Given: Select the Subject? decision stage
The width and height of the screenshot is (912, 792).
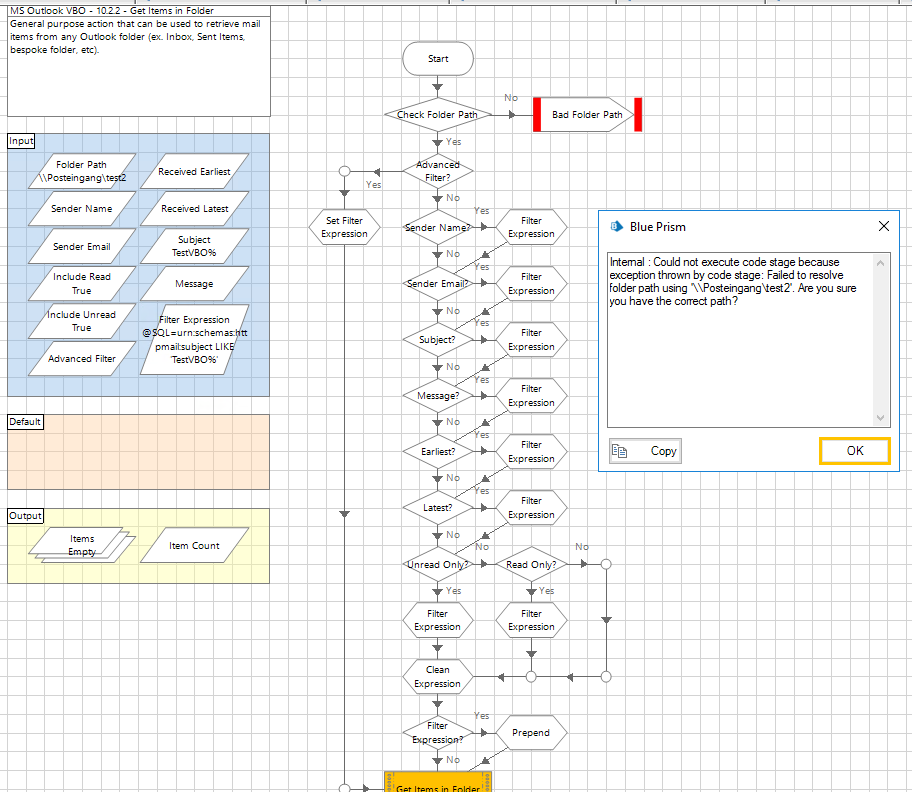Looking at the screenshot, I should click(438, 340).
